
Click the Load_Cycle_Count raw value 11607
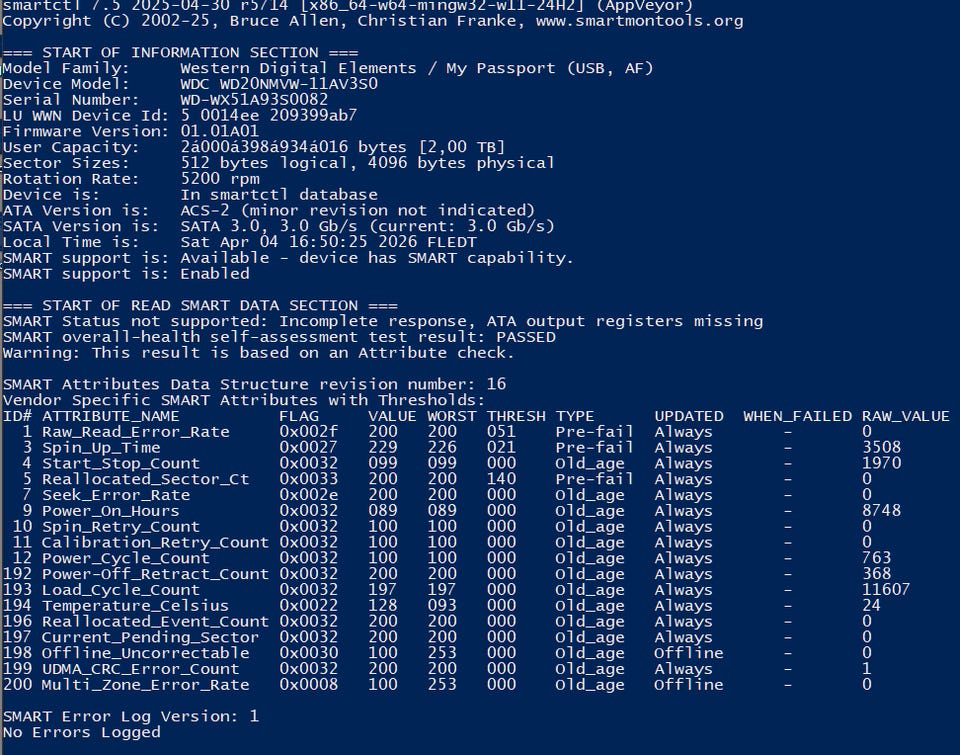886,590
